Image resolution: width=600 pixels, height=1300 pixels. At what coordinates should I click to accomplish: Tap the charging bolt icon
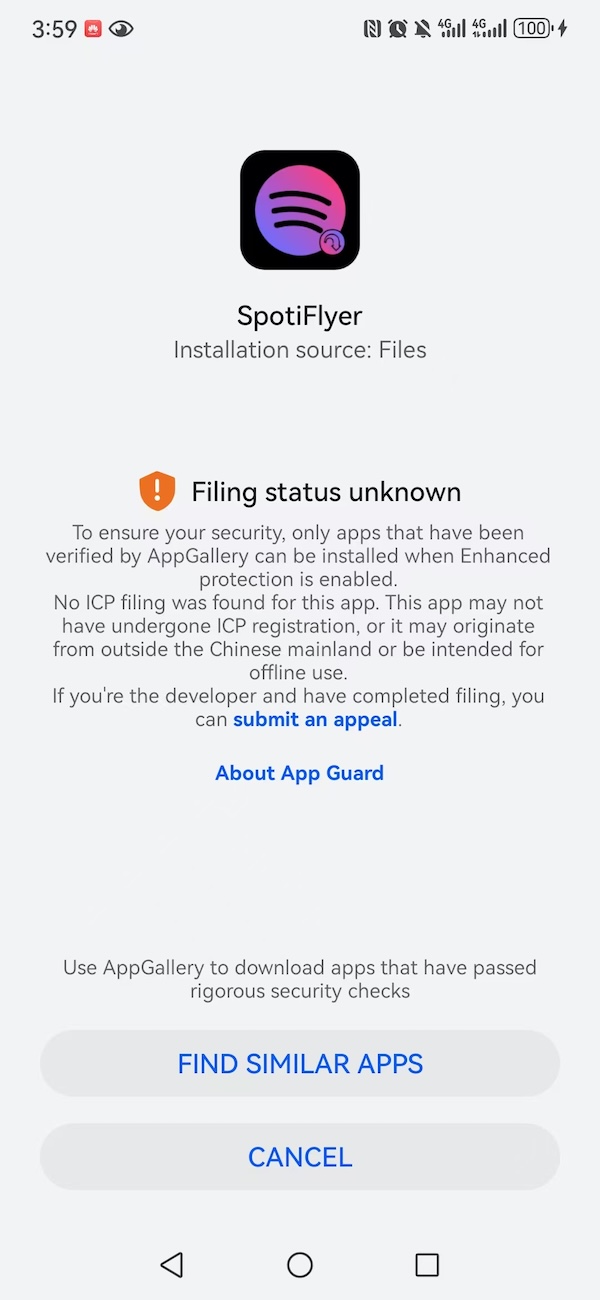562,29
